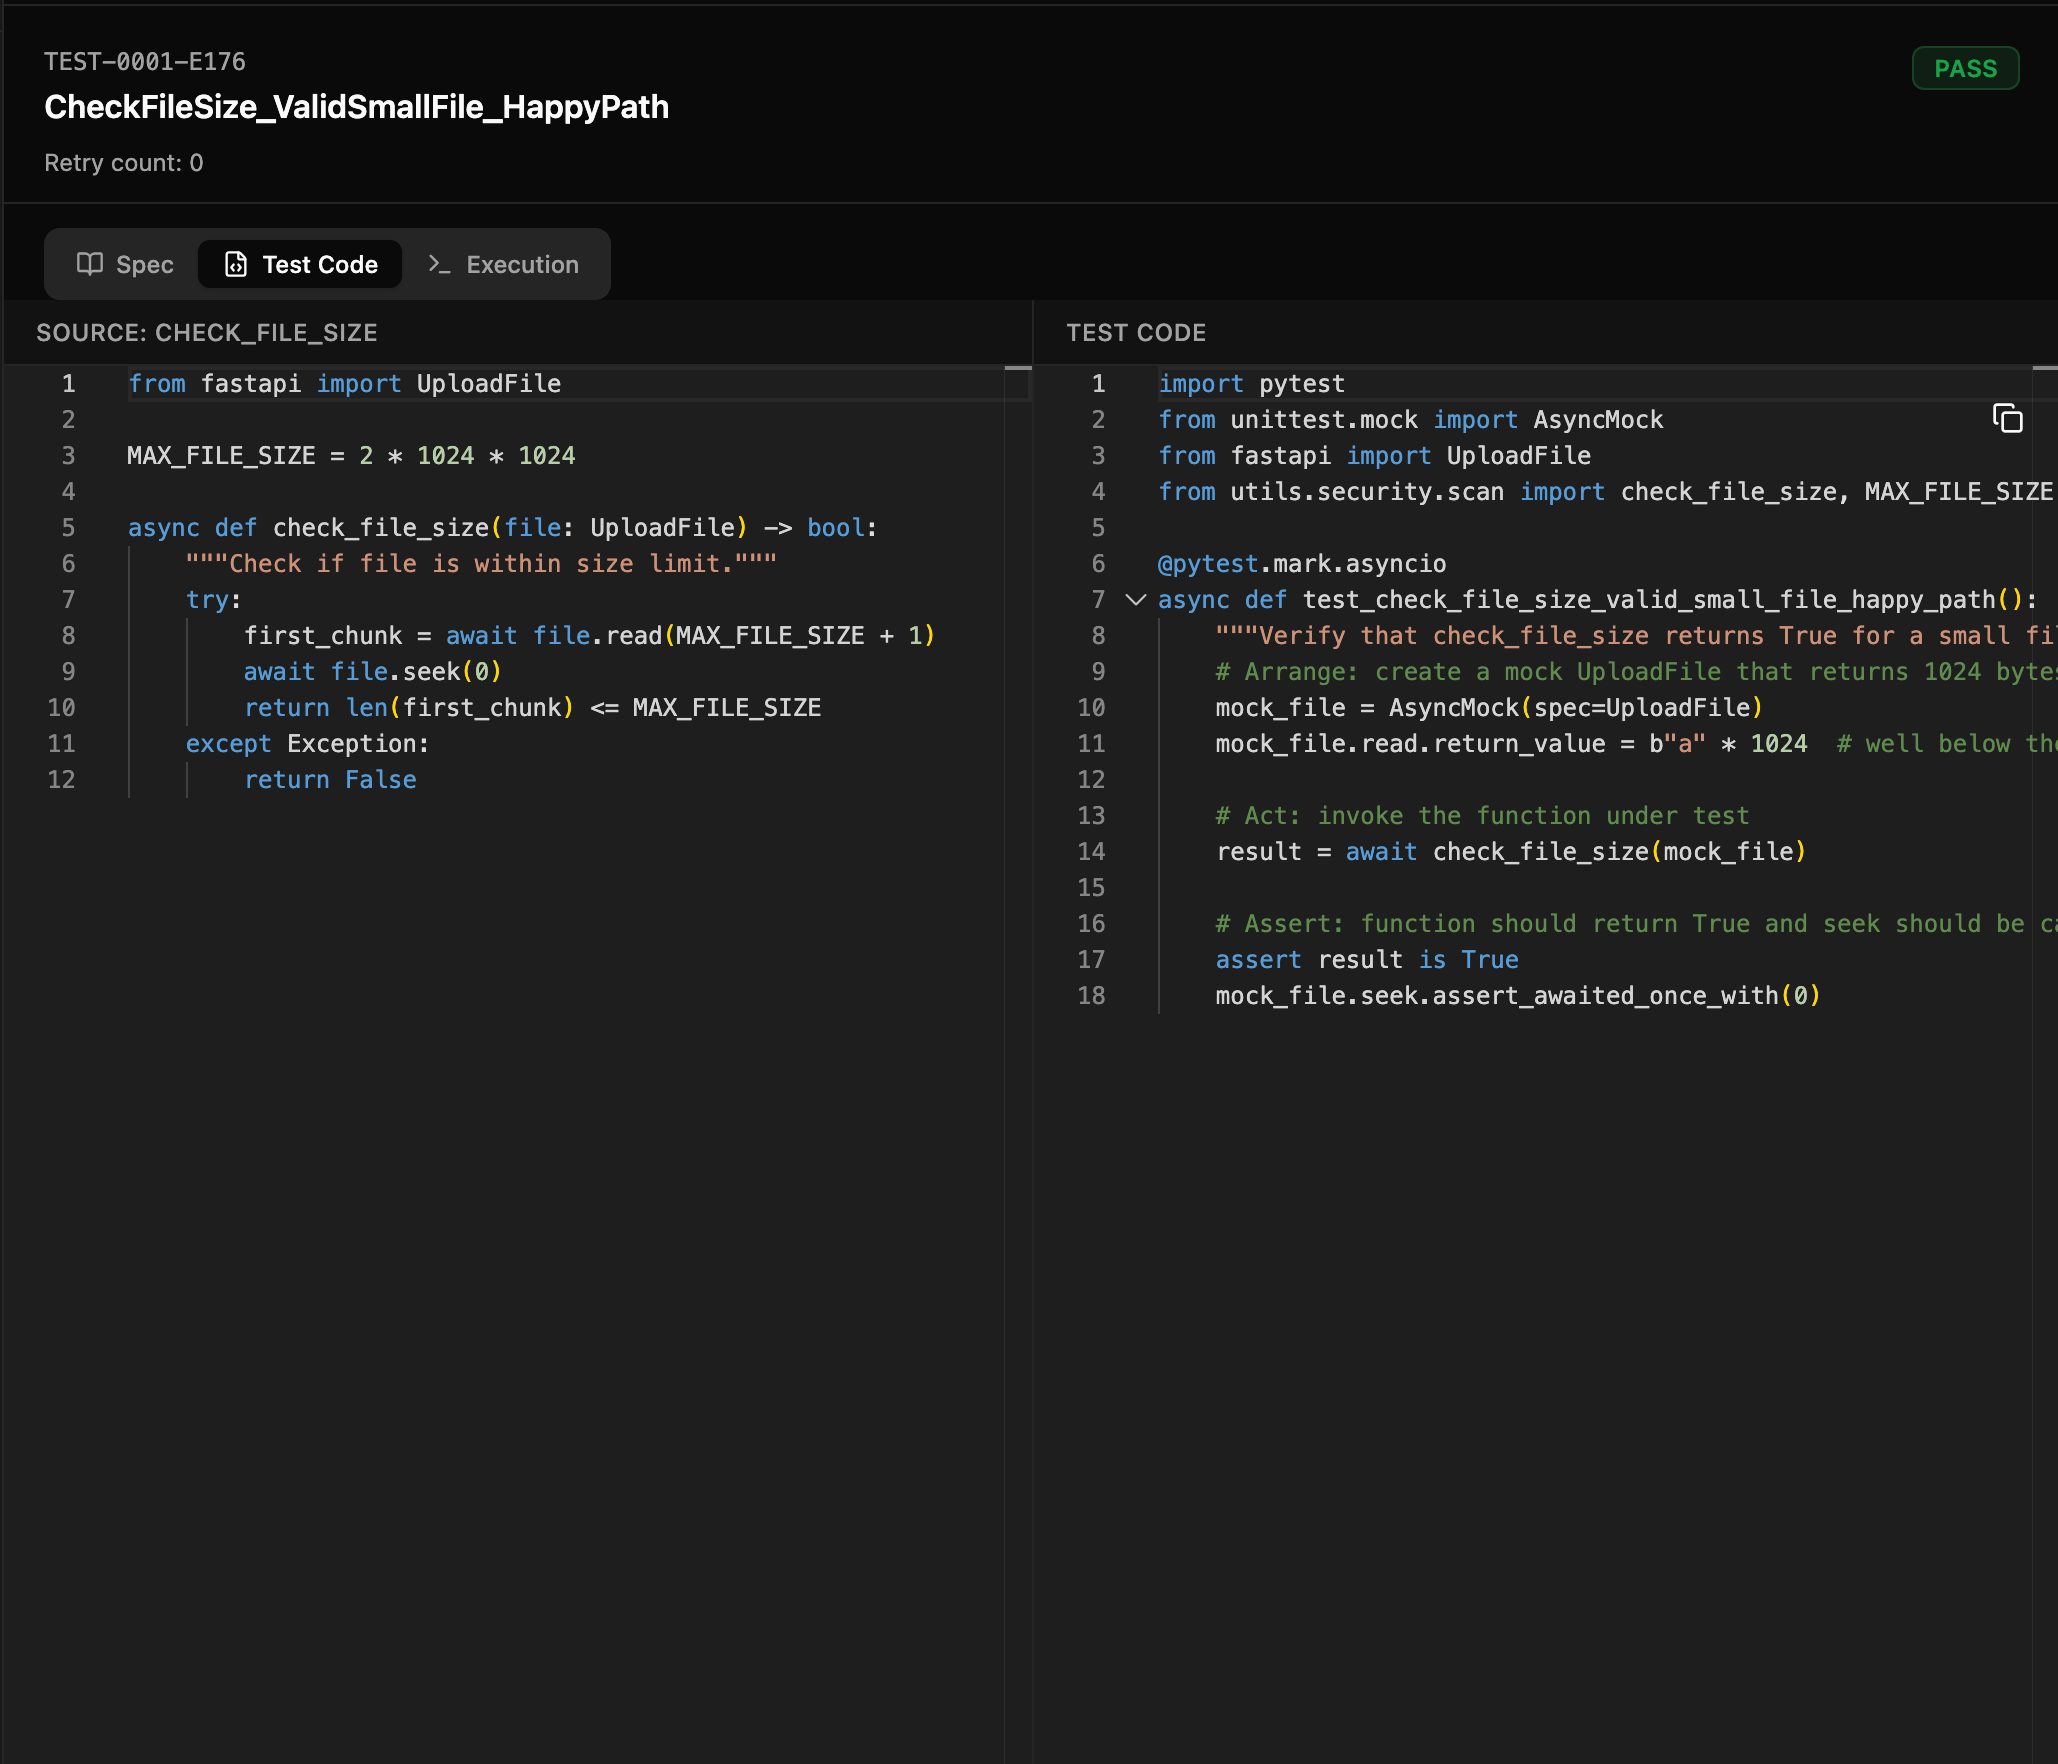Click the PASS status badge
The image size is (2058, 1764).
(1965, 68)
